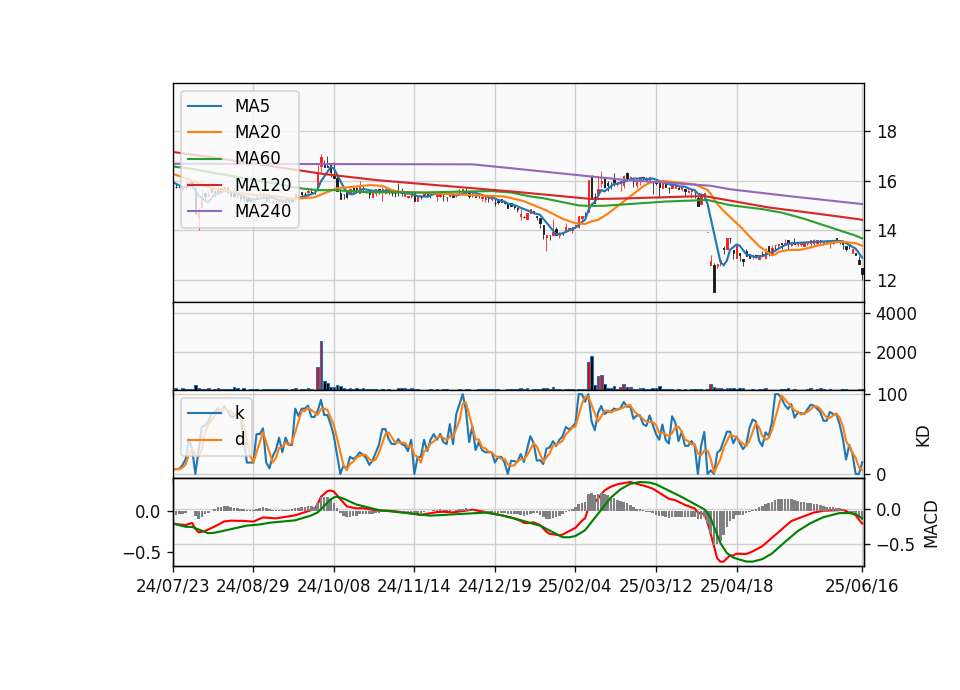Click the price axis value 18
The image size is (960, 690).
[887, 132]
